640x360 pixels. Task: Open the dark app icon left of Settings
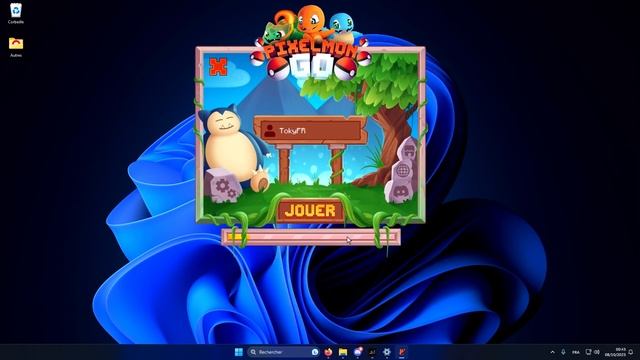[x=372, y=352]
